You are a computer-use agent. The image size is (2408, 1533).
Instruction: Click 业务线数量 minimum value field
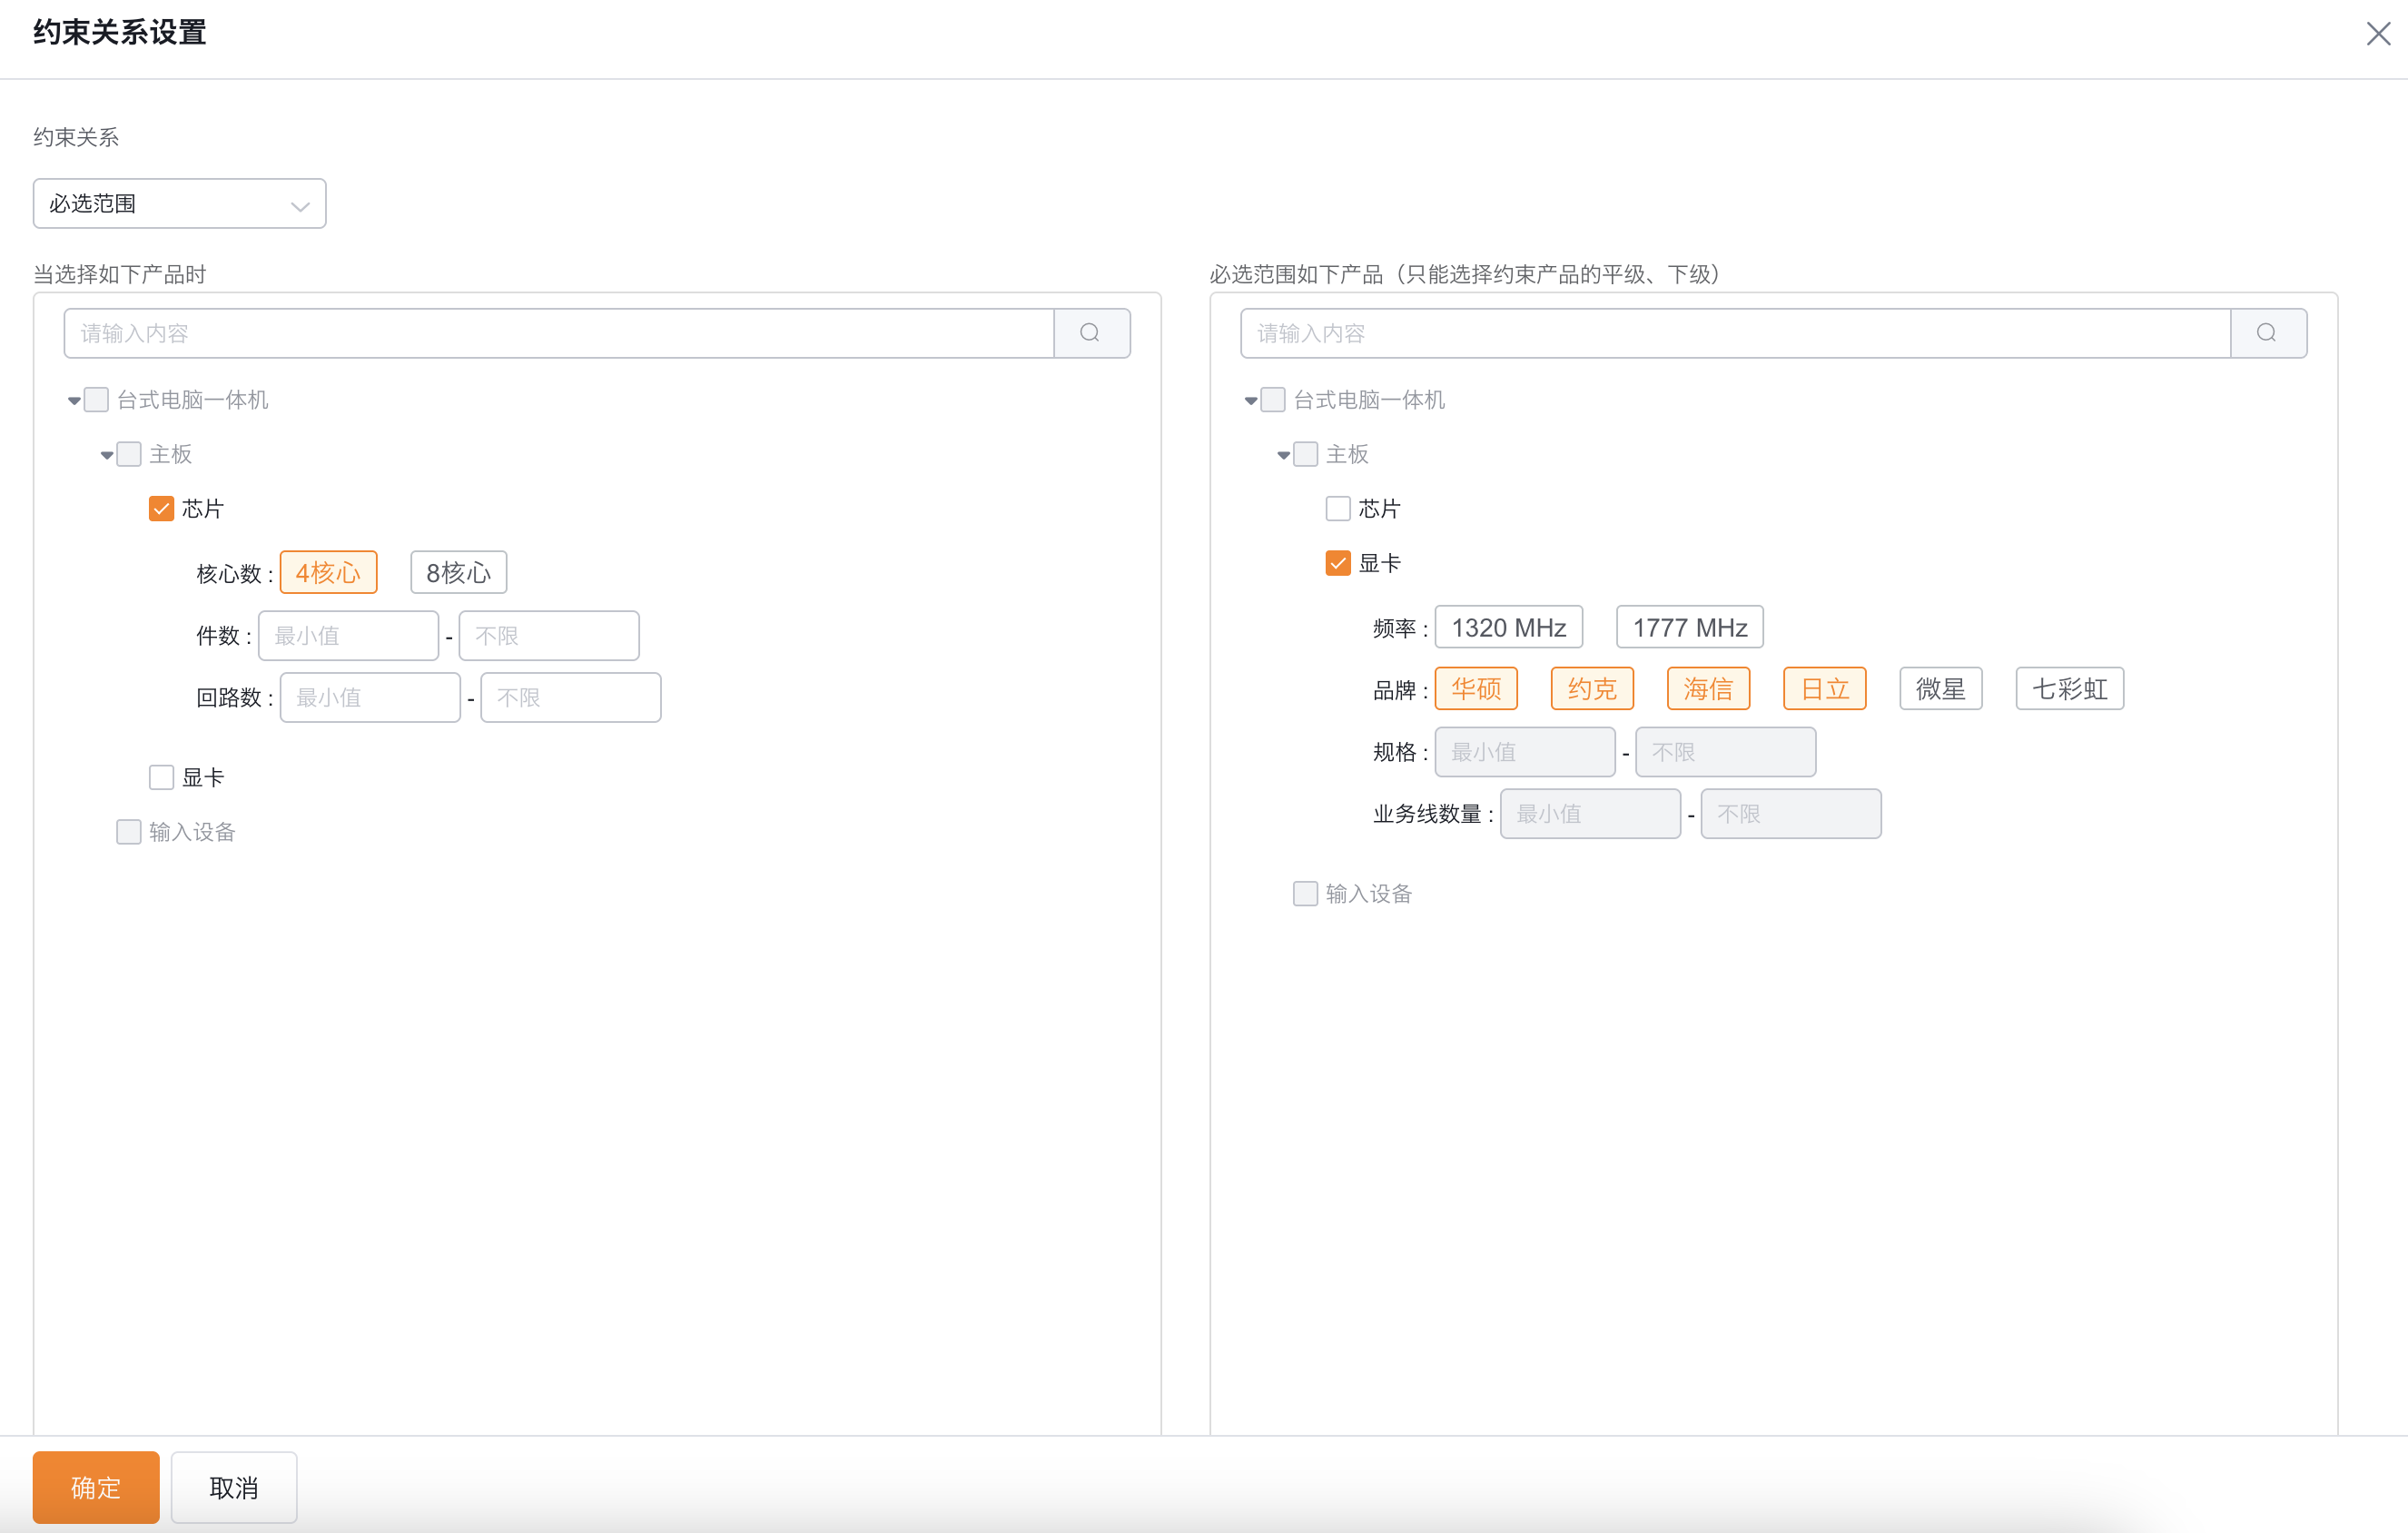coord(1590,814)
